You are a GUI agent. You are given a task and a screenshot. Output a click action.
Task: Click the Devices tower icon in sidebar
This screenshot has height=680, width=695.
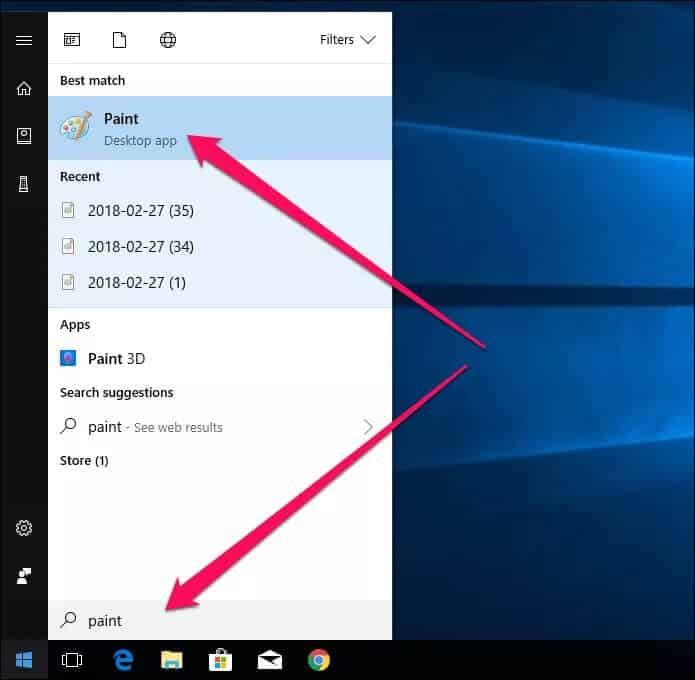[23, 184]
